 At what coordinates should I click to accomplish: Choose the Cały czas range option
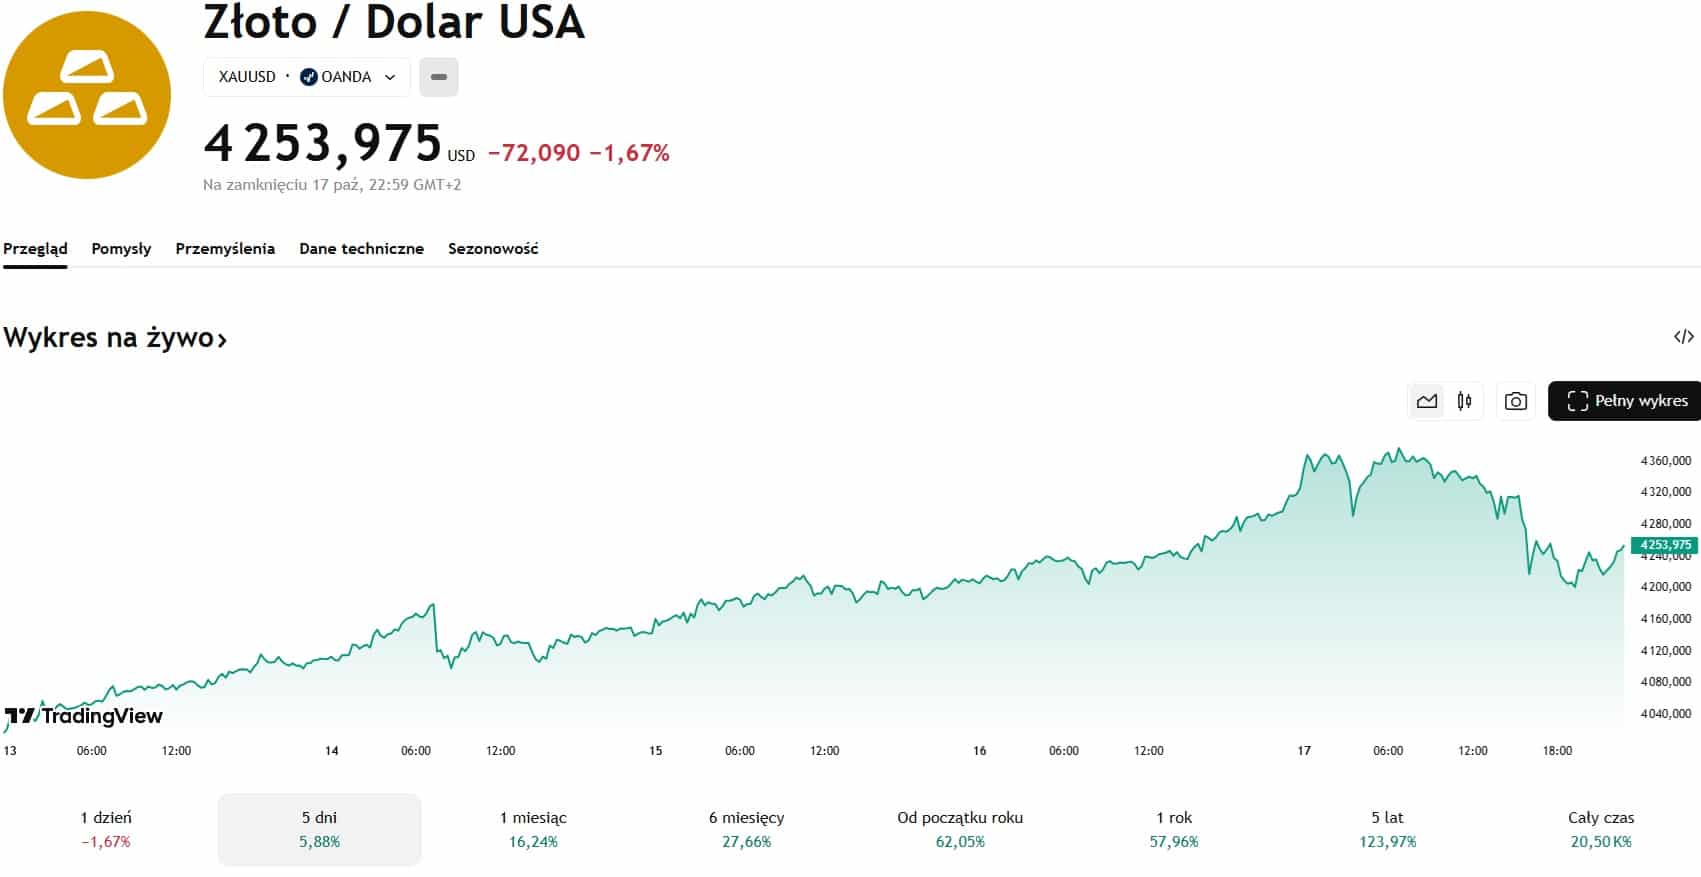[x=1601, y=829]
